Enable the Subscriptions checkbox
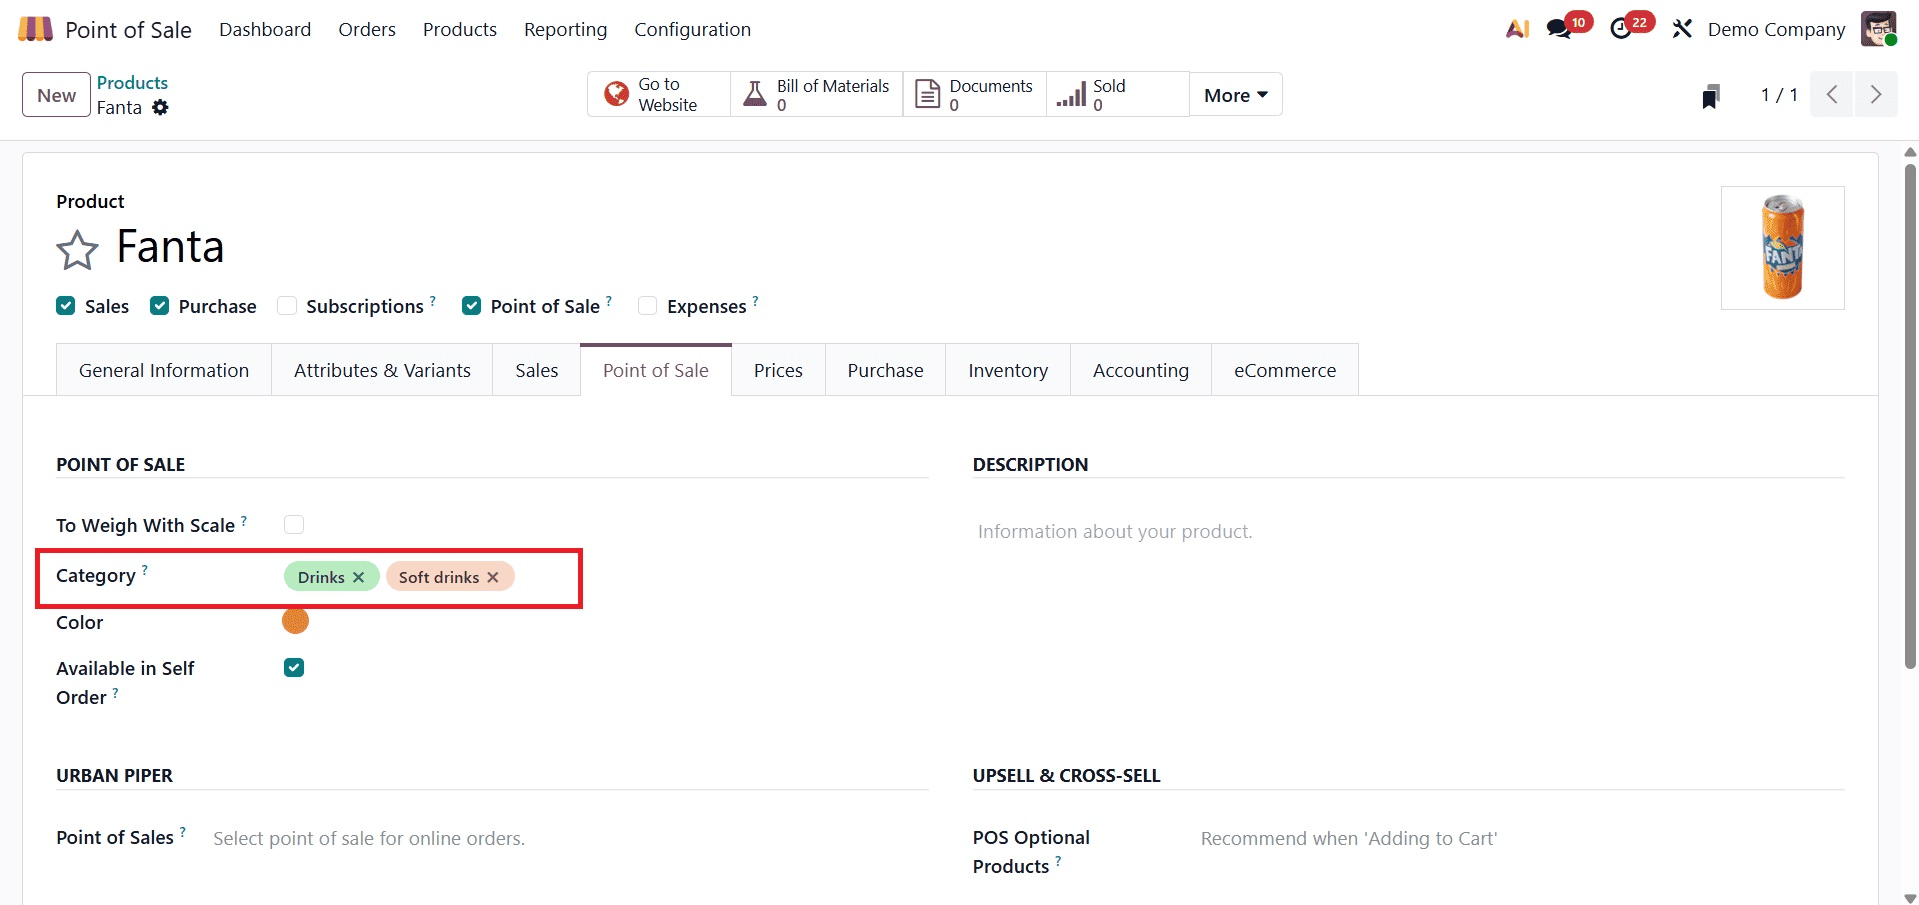Viewport: 1919px width, 905px height. click(287, 305)
